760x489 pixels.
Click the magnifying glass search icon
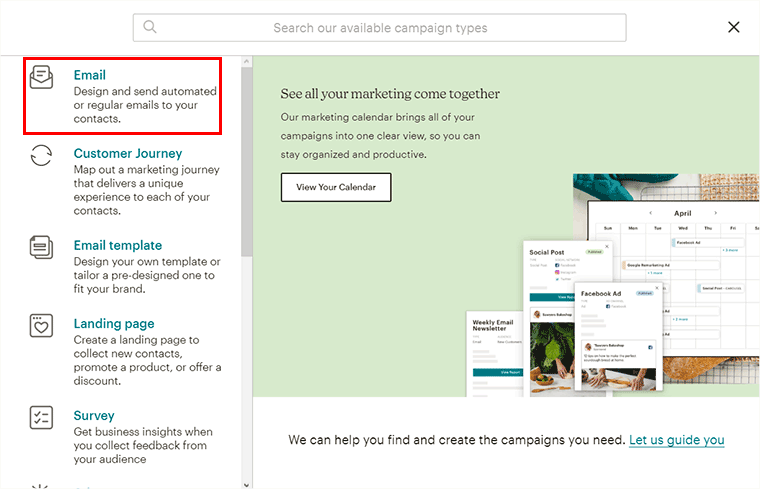[x=150, y=27]
